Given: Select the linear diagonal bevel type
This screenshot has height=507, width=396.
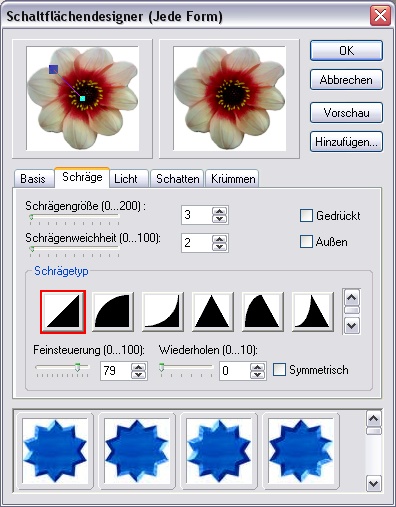Looking at the screenshot, I should click(x=63, y=312).
